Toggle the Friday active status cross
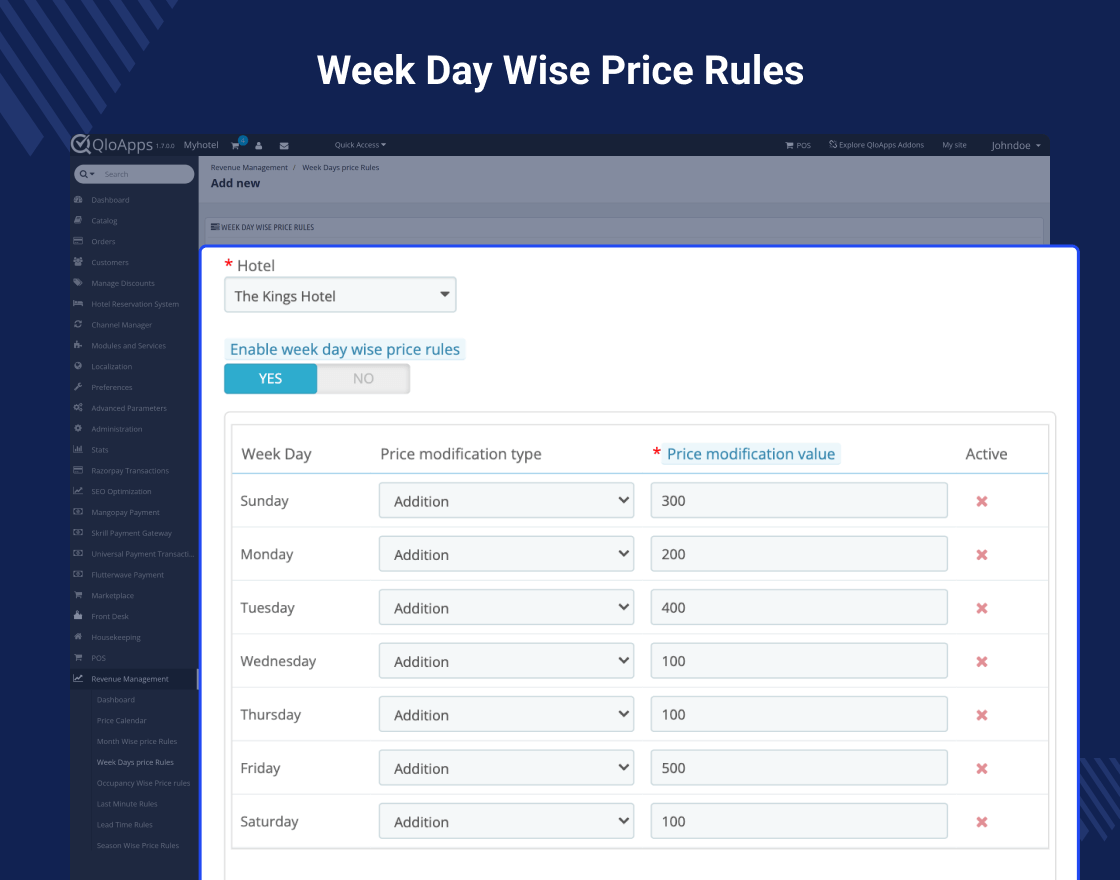 click(x=982, y=768)
